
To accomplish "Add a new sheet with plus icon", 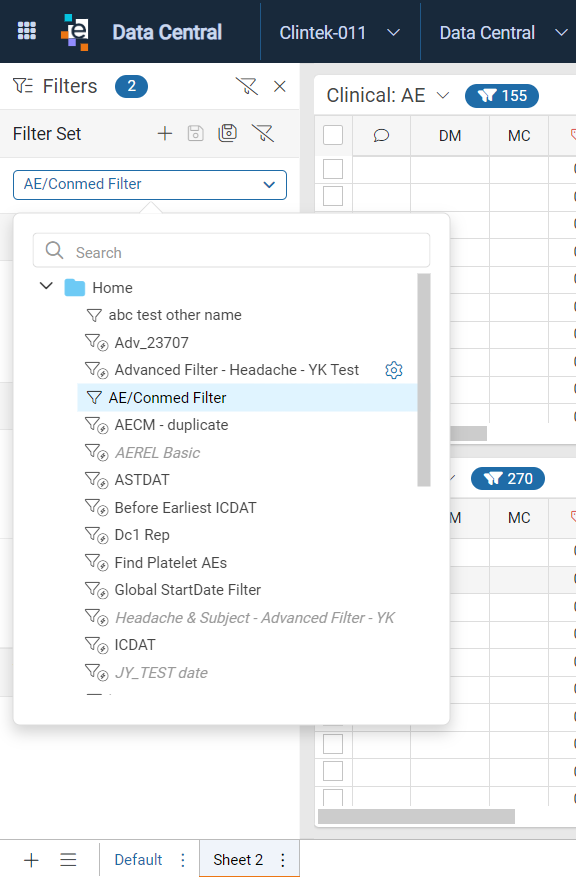I will point(31,860).
